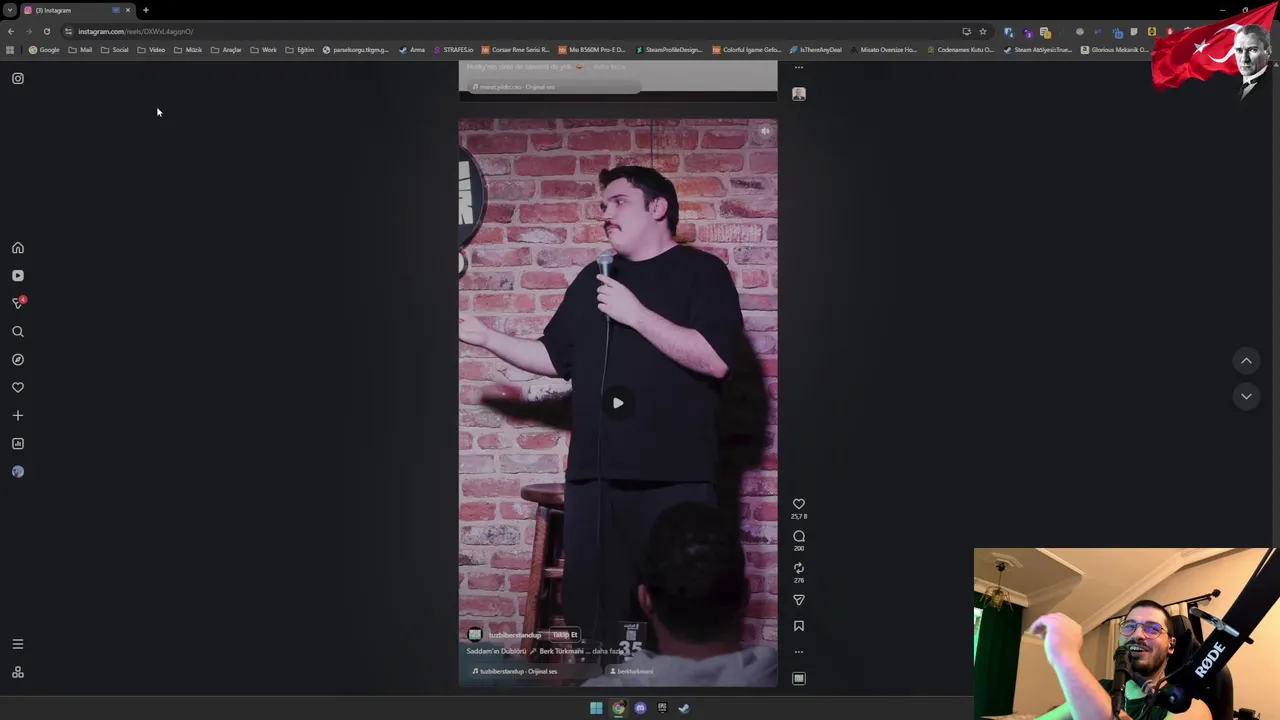Expand caption with daha fazla
This screenshot has width=1280, height=720.
coord(608,651)
